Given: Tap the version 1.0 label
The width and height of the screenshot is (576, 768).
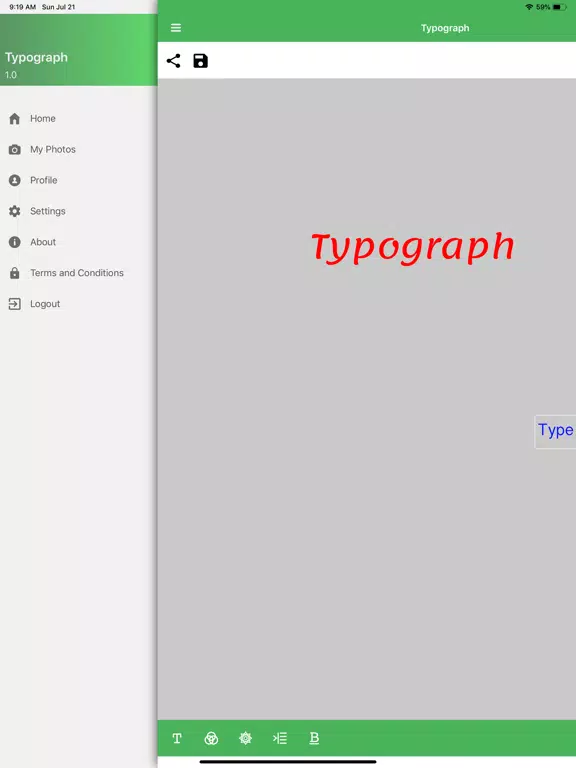Looking at the screenshot, I should pos(11,75).
